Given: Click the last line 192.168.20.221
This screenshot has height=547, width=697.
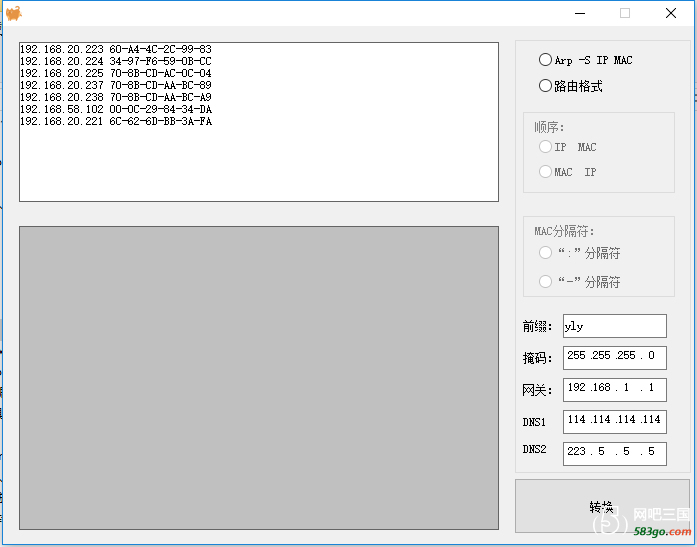Looking at the screenshot, I should (115, 121).
